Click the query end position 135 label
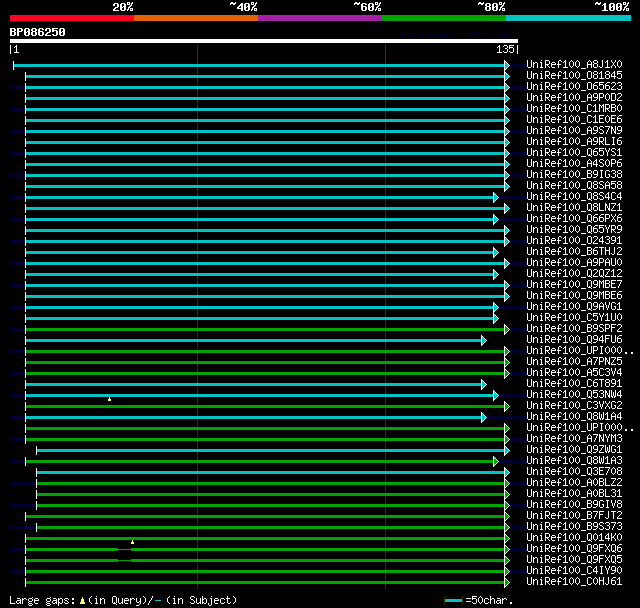The image size is (640, 608). [505, 49]
